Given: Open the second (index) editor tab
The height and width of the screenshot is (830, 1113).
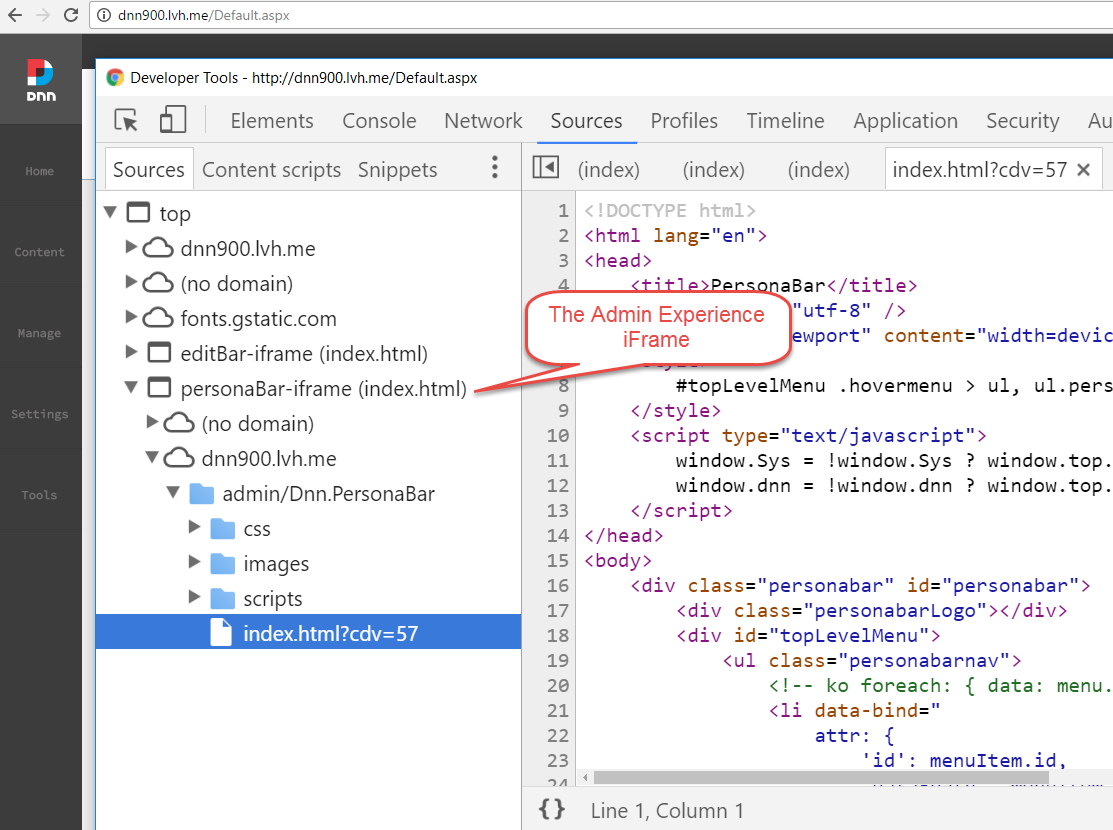Looking at the screenshot, I should (713, 170).
